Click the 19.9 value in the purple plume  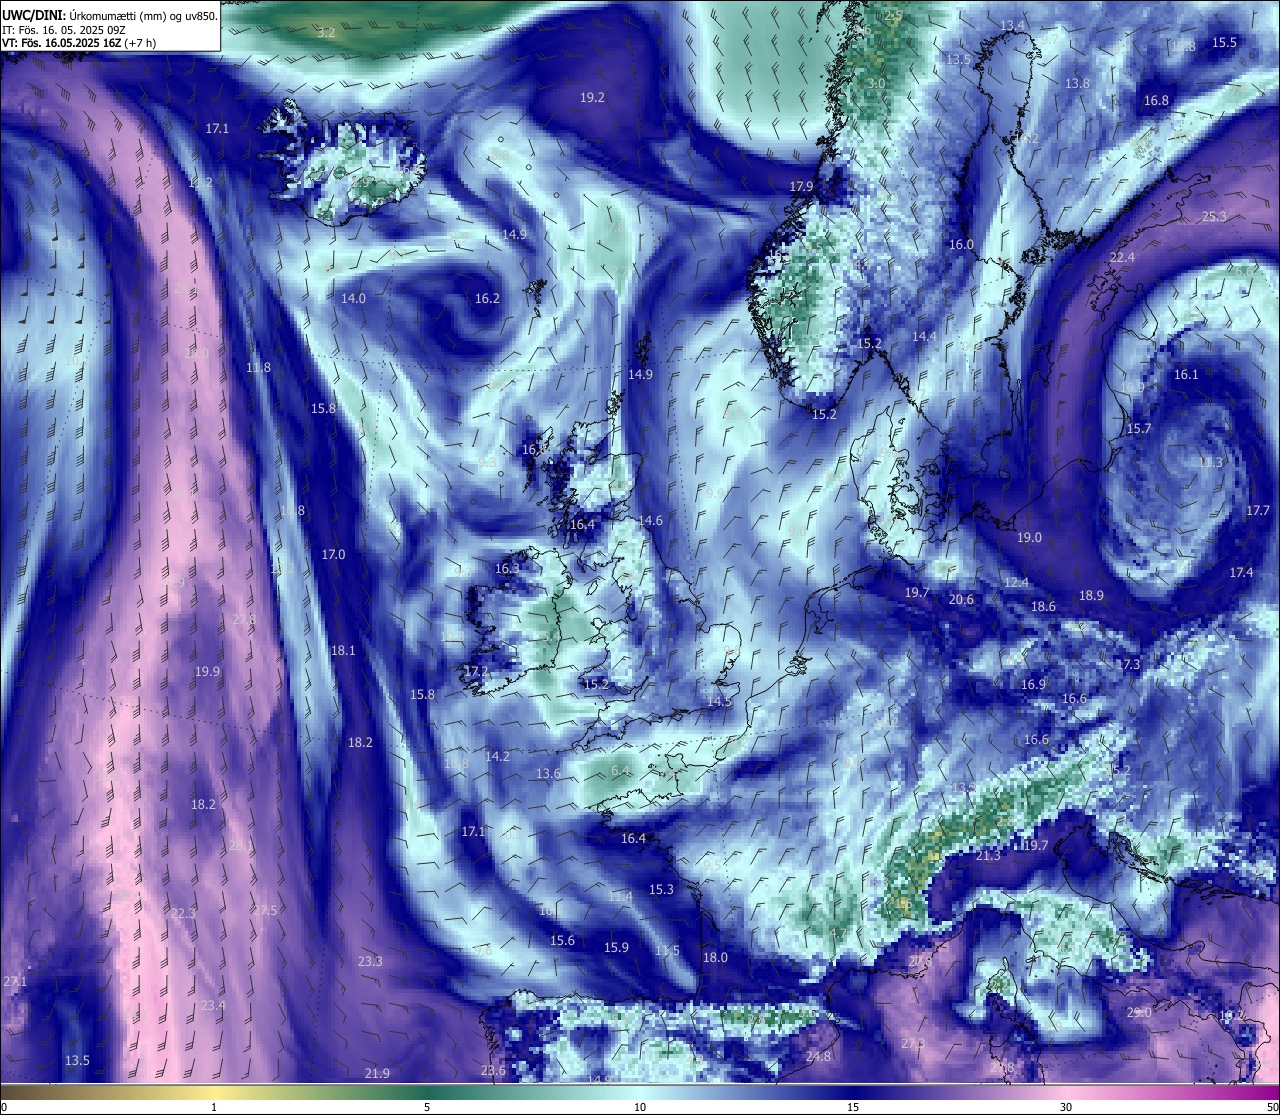point(207,671)
